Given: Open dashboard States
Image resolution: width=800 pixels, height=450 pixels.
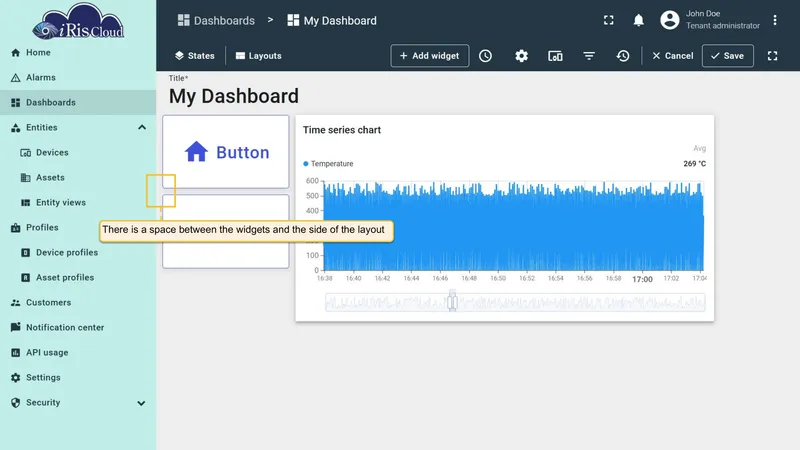Looking at the screenshot, I should pos(194,56).
